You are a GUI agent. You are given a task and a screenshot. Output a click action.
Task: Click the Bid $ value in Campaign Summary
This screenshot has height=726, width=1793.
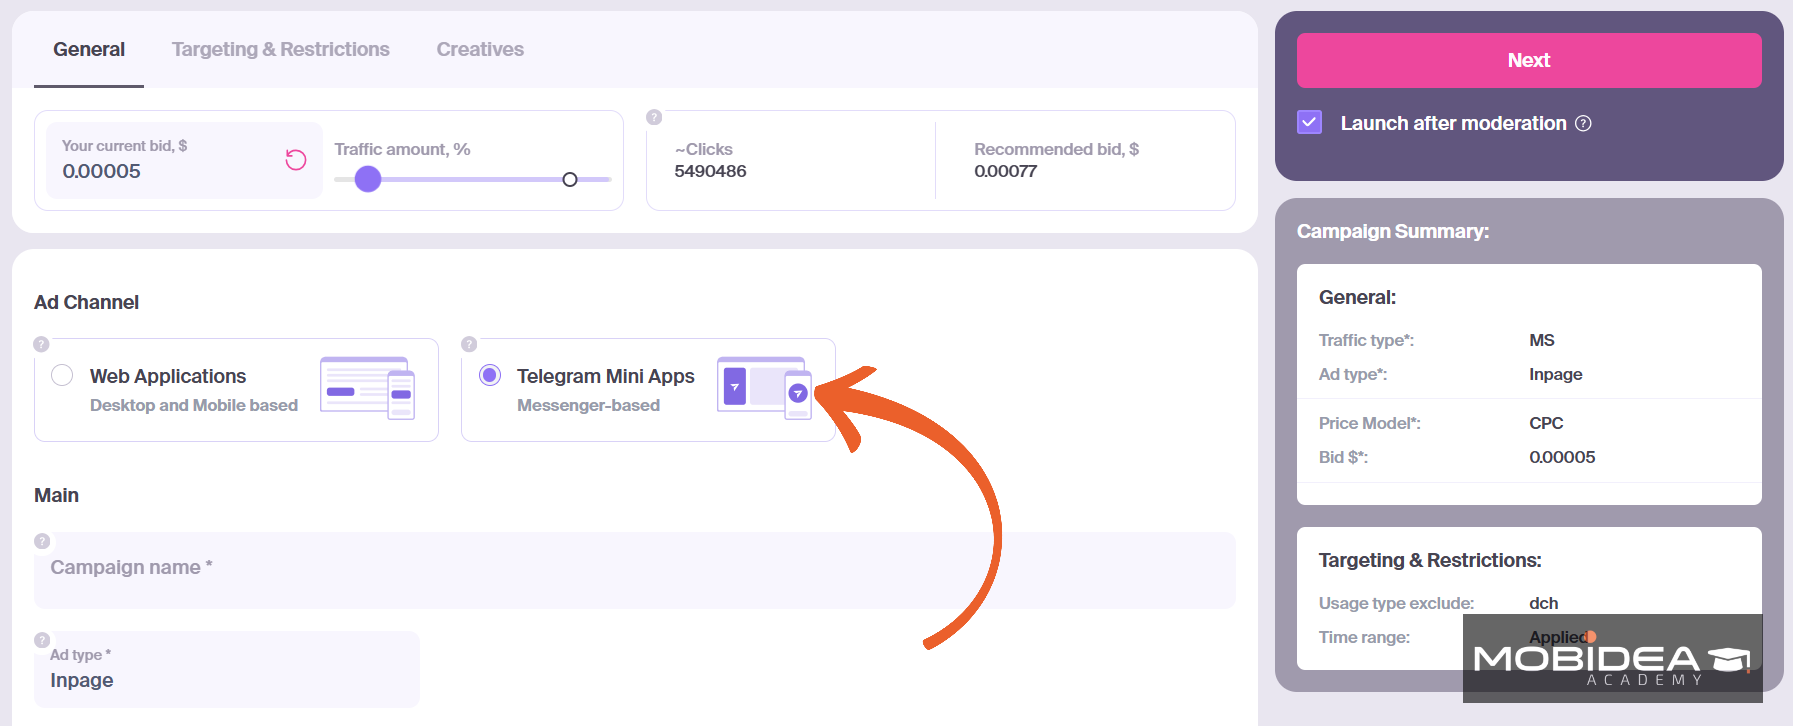pos(1562,457)
